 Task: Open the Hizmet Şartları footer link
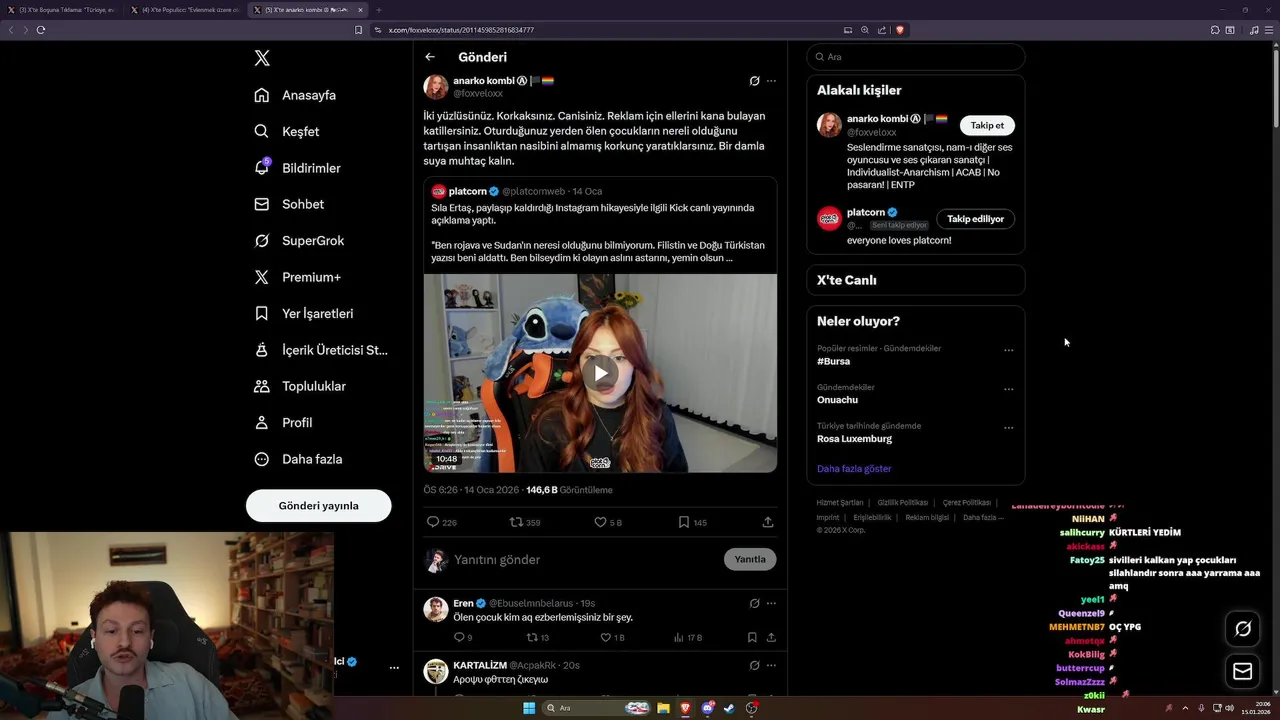click(x=839, y=503)
